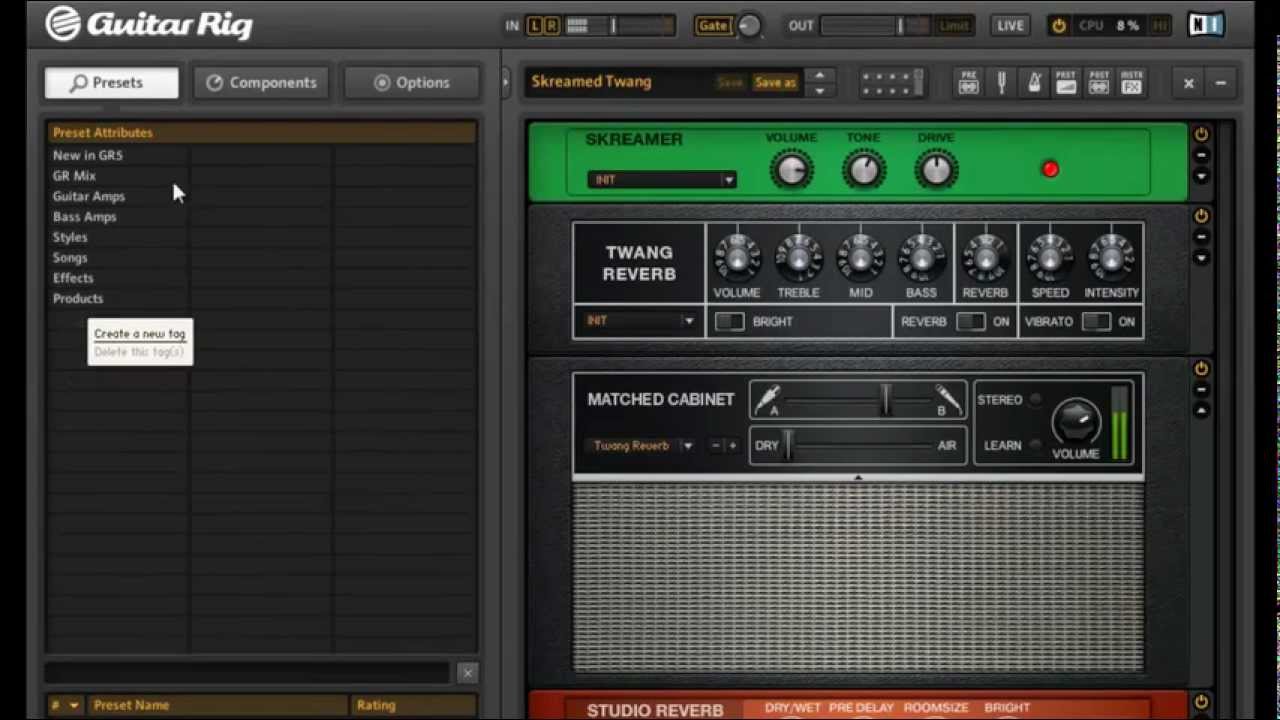Toggle the Reverb ON switch
The image size is (1280, 720).
970,321
